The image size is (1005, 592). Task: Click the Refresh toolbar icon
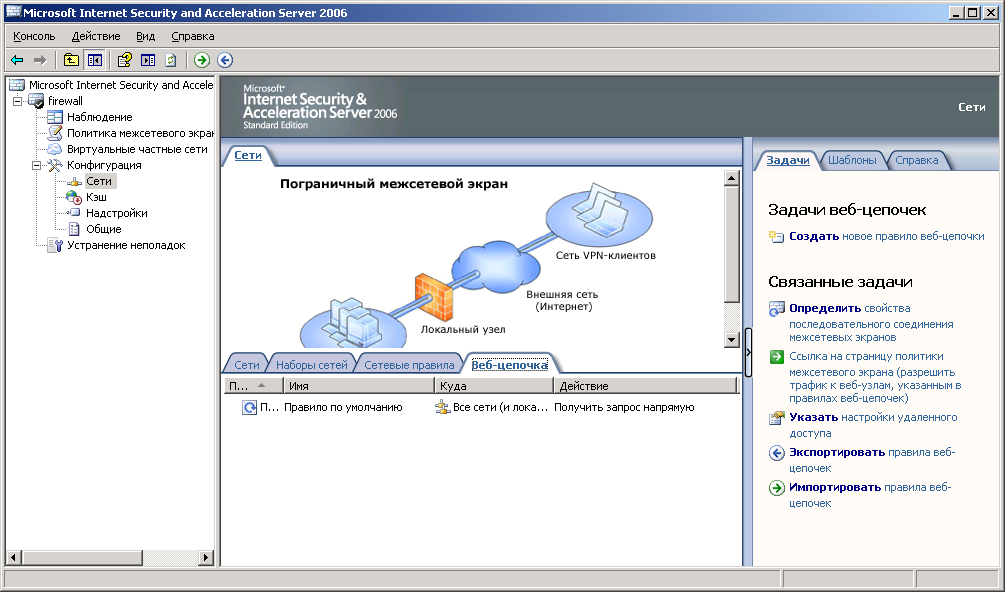pyautogui.click(x=170, y=60)
